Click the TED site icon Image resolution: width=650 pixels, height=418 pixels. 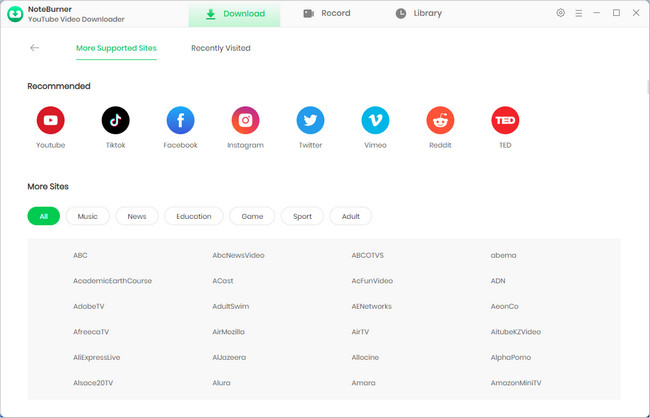(x=505, y=121)
